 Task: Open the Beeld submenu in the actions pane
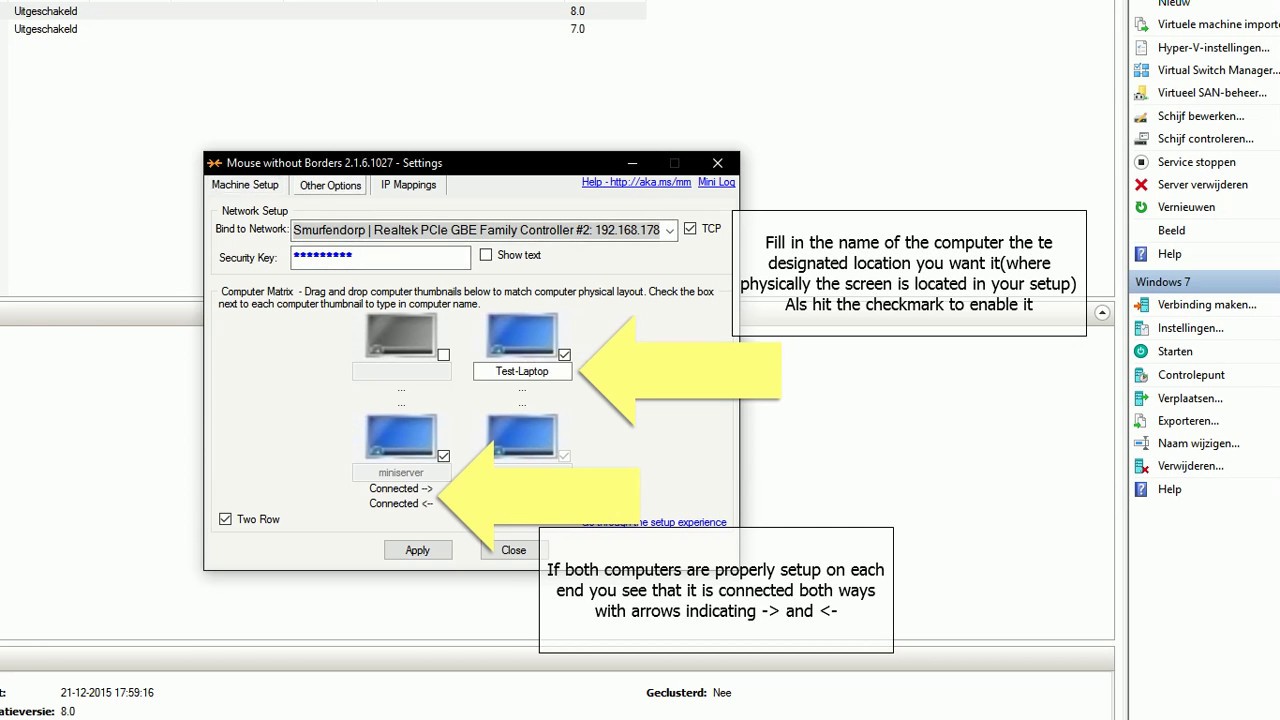pyautogui.click(x=1171, y=230)
